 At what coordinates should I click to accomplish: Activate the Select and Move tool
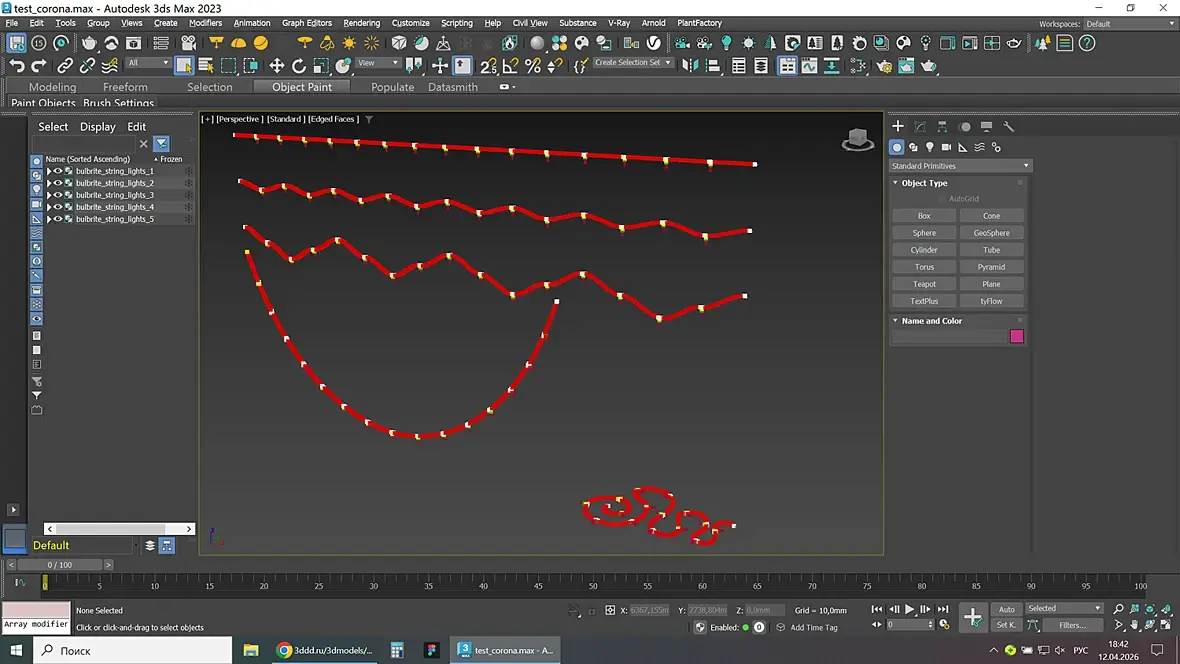(277, 66)
